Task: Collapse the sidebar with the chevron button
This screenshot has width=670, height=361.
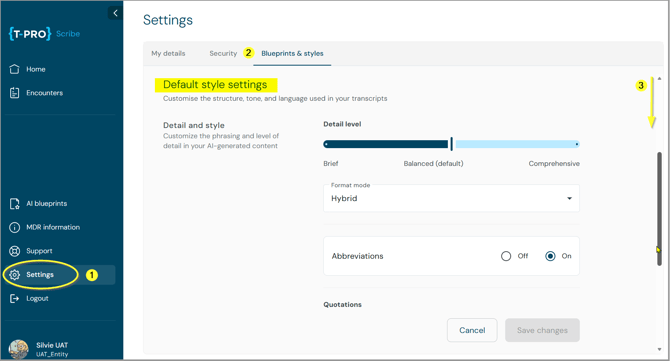Action: pyautogui.click(x=115, y=13)
